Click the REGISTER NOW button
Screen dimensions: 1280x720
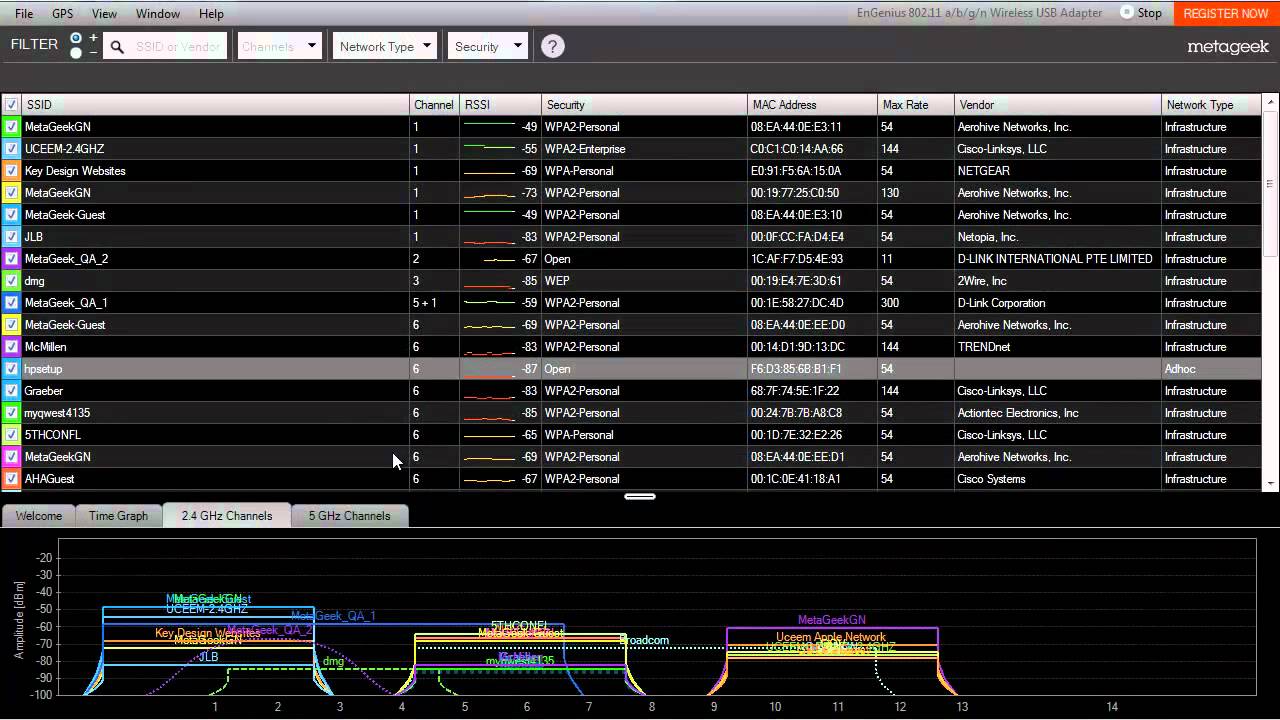1225,13
